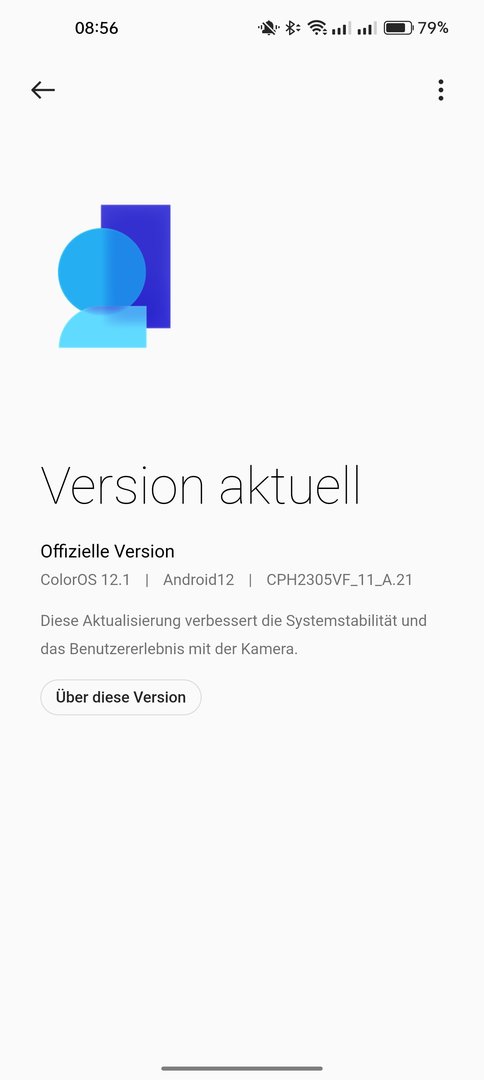Tap the Bluetooth status icon
484x1080 pixels.
(293, 28)
